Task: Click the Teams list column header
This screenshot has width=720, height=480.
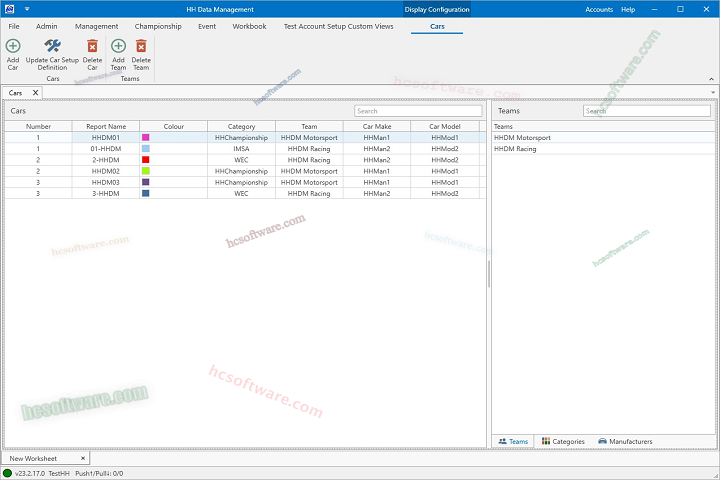Action: pos(603,126)
